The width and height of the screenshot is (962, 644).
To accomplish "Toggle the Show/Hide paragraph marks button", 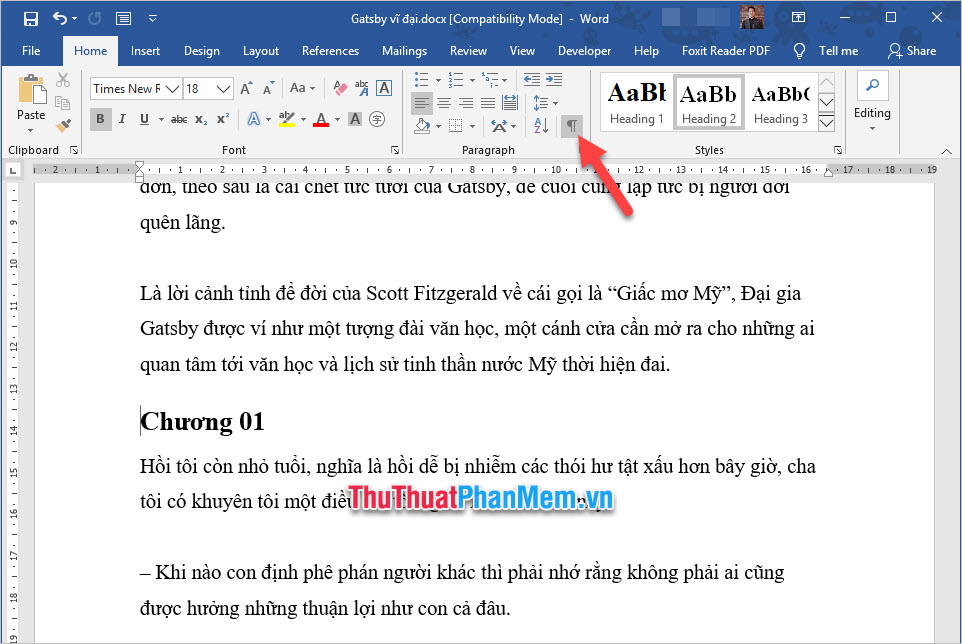I will tap(572, 125).
